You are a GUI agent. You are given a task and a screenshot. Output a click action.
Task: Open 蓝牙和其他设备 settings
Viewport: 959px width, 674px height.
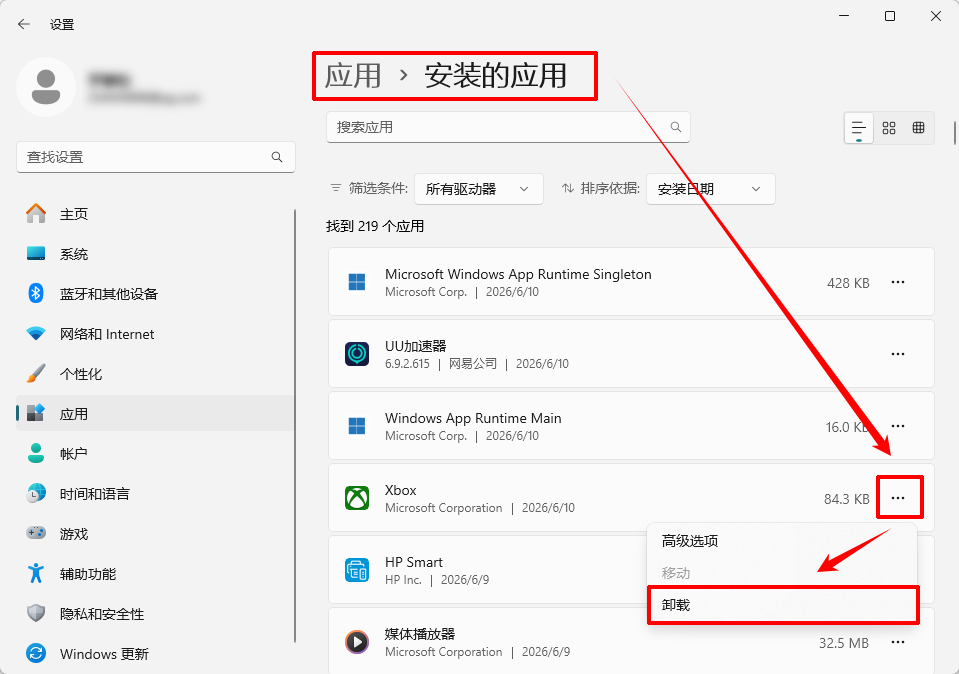(x=156, y=294)
